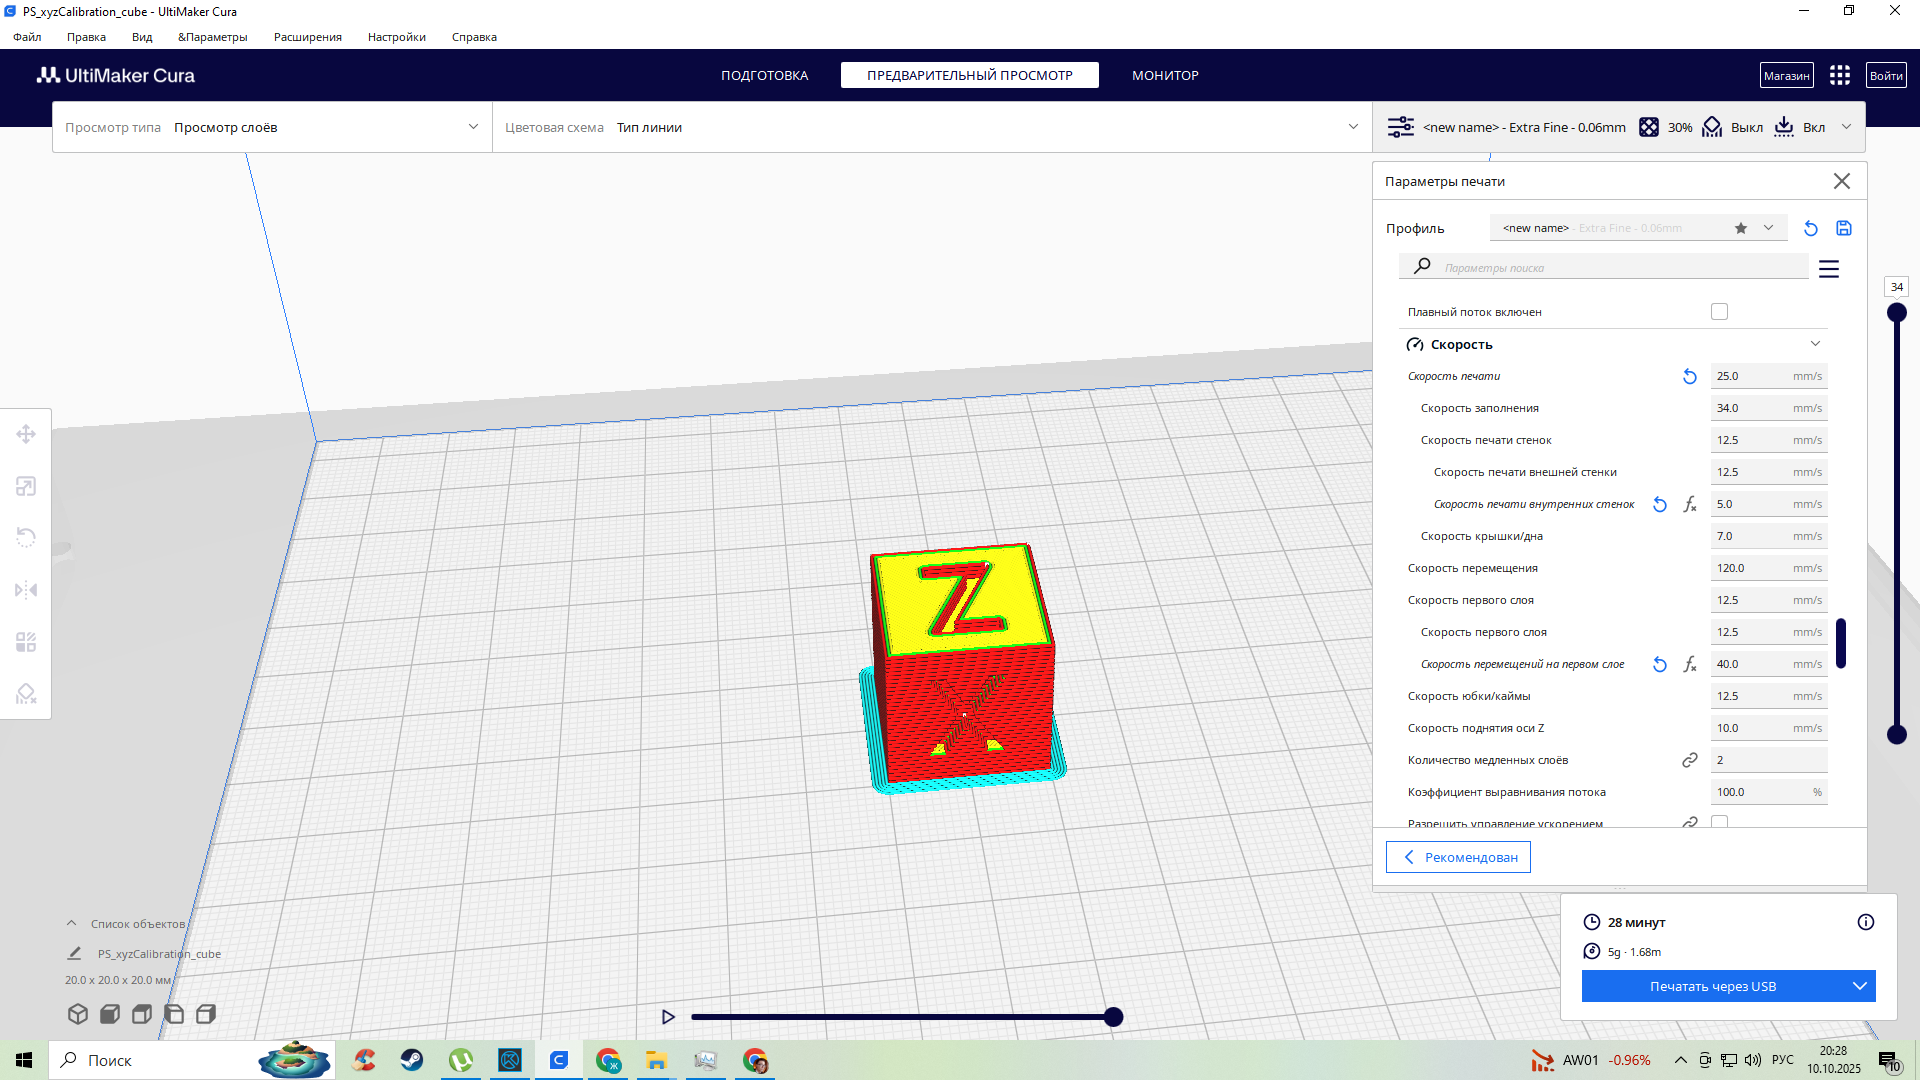Screen dimensions: 1920x1080
Task: Switch to the ПОДГОТОВКА tab
Action: pyautogui.click(x=764, y=75)
